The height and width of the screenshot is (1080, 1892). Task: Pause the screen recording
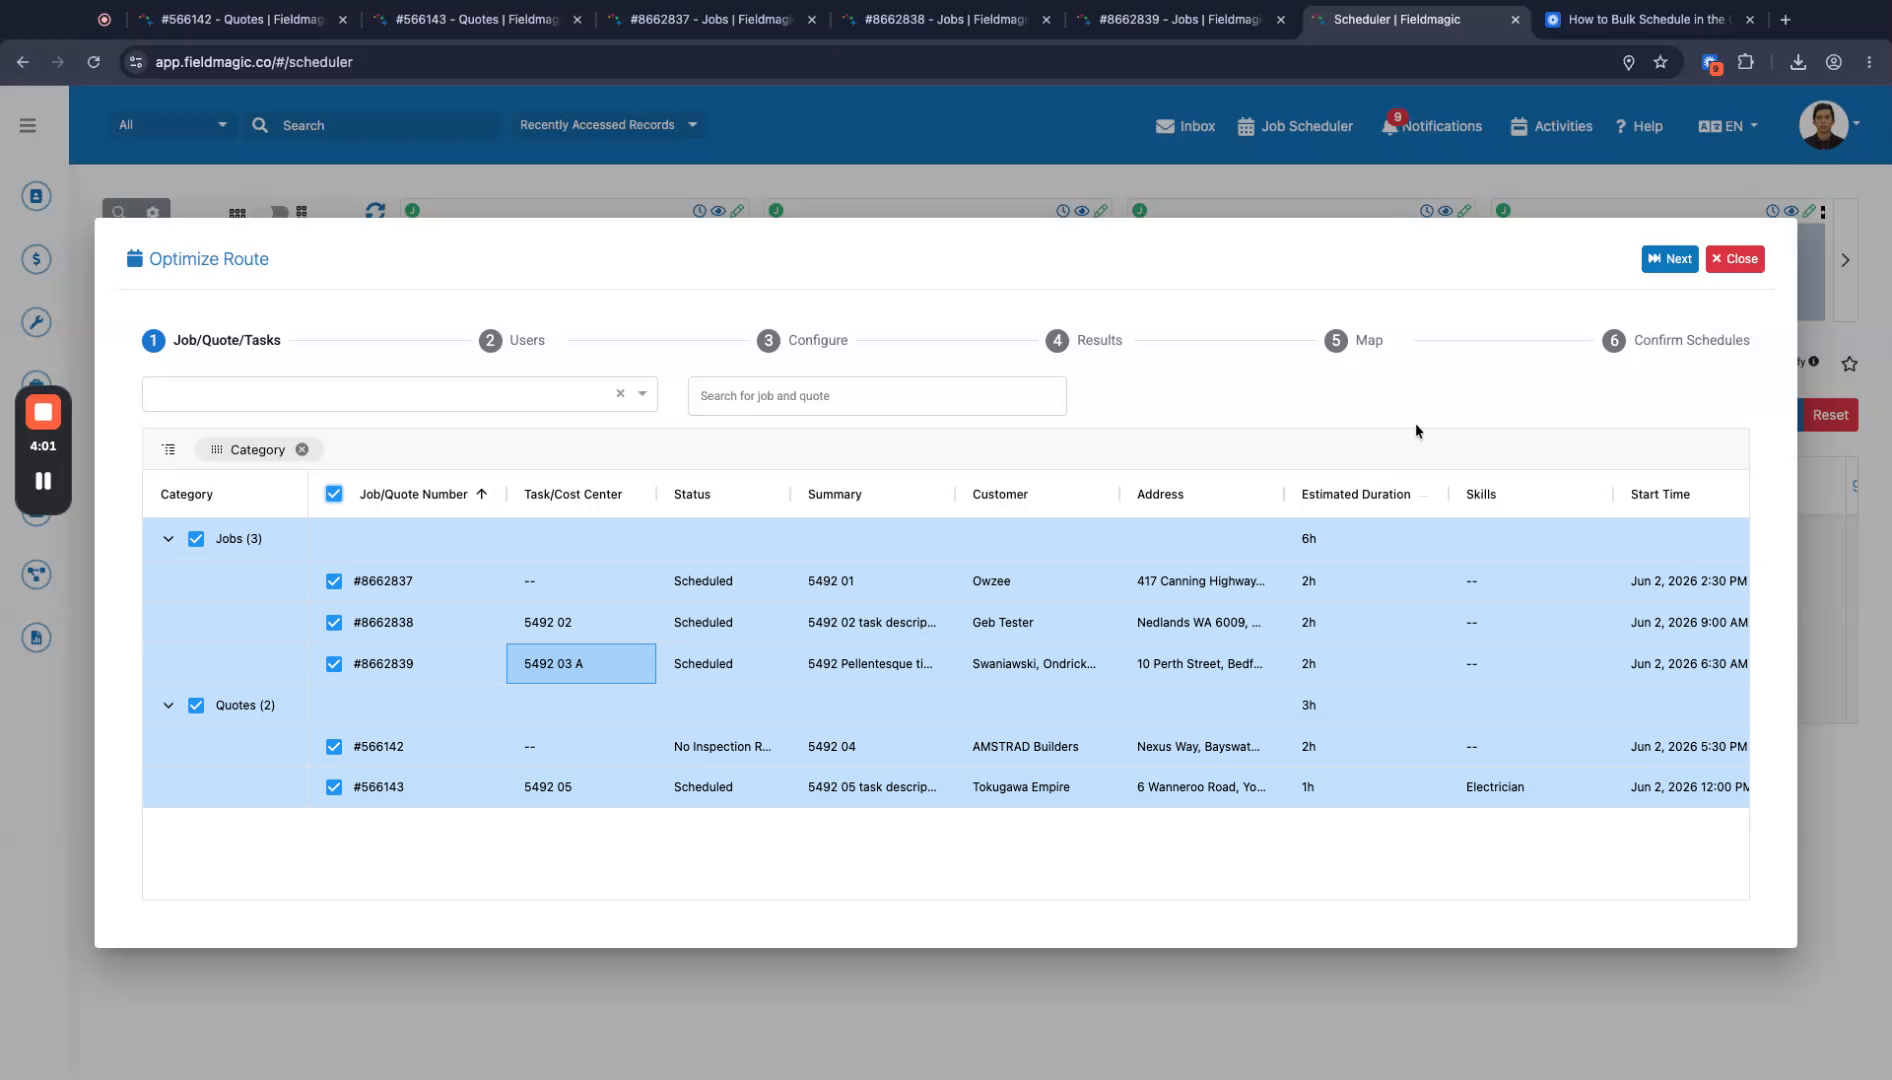pos(43,481)
